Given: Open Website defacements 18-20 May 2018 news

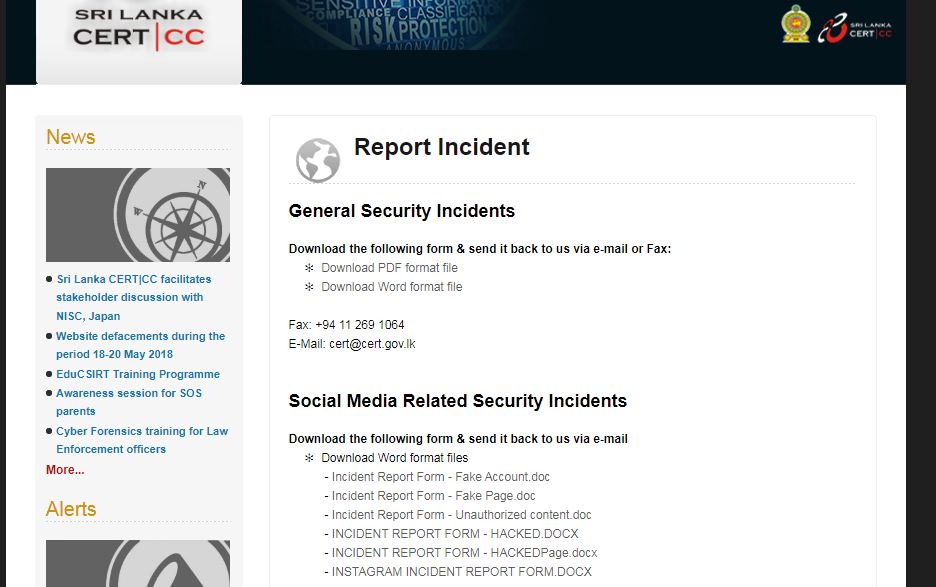Looking at the screenshot, I should pyautogui.click(x=140, y=345).
